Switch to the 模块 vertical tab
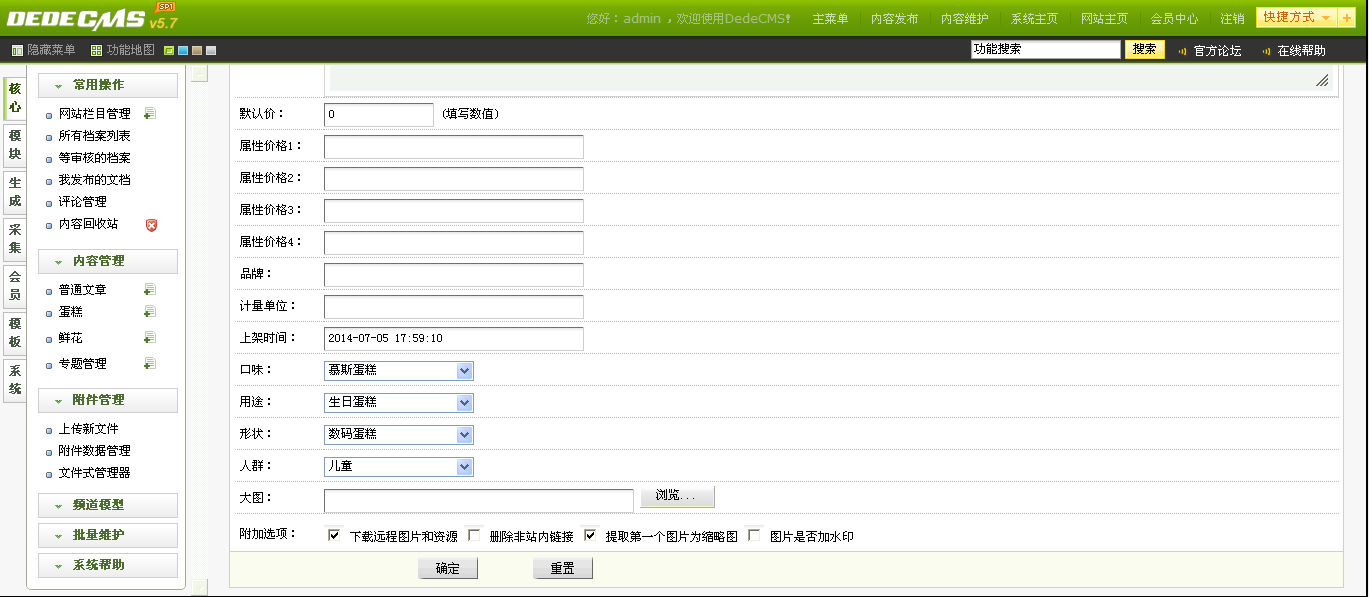The height and width of the screenshot is (597, 1370). coord(14,145)
